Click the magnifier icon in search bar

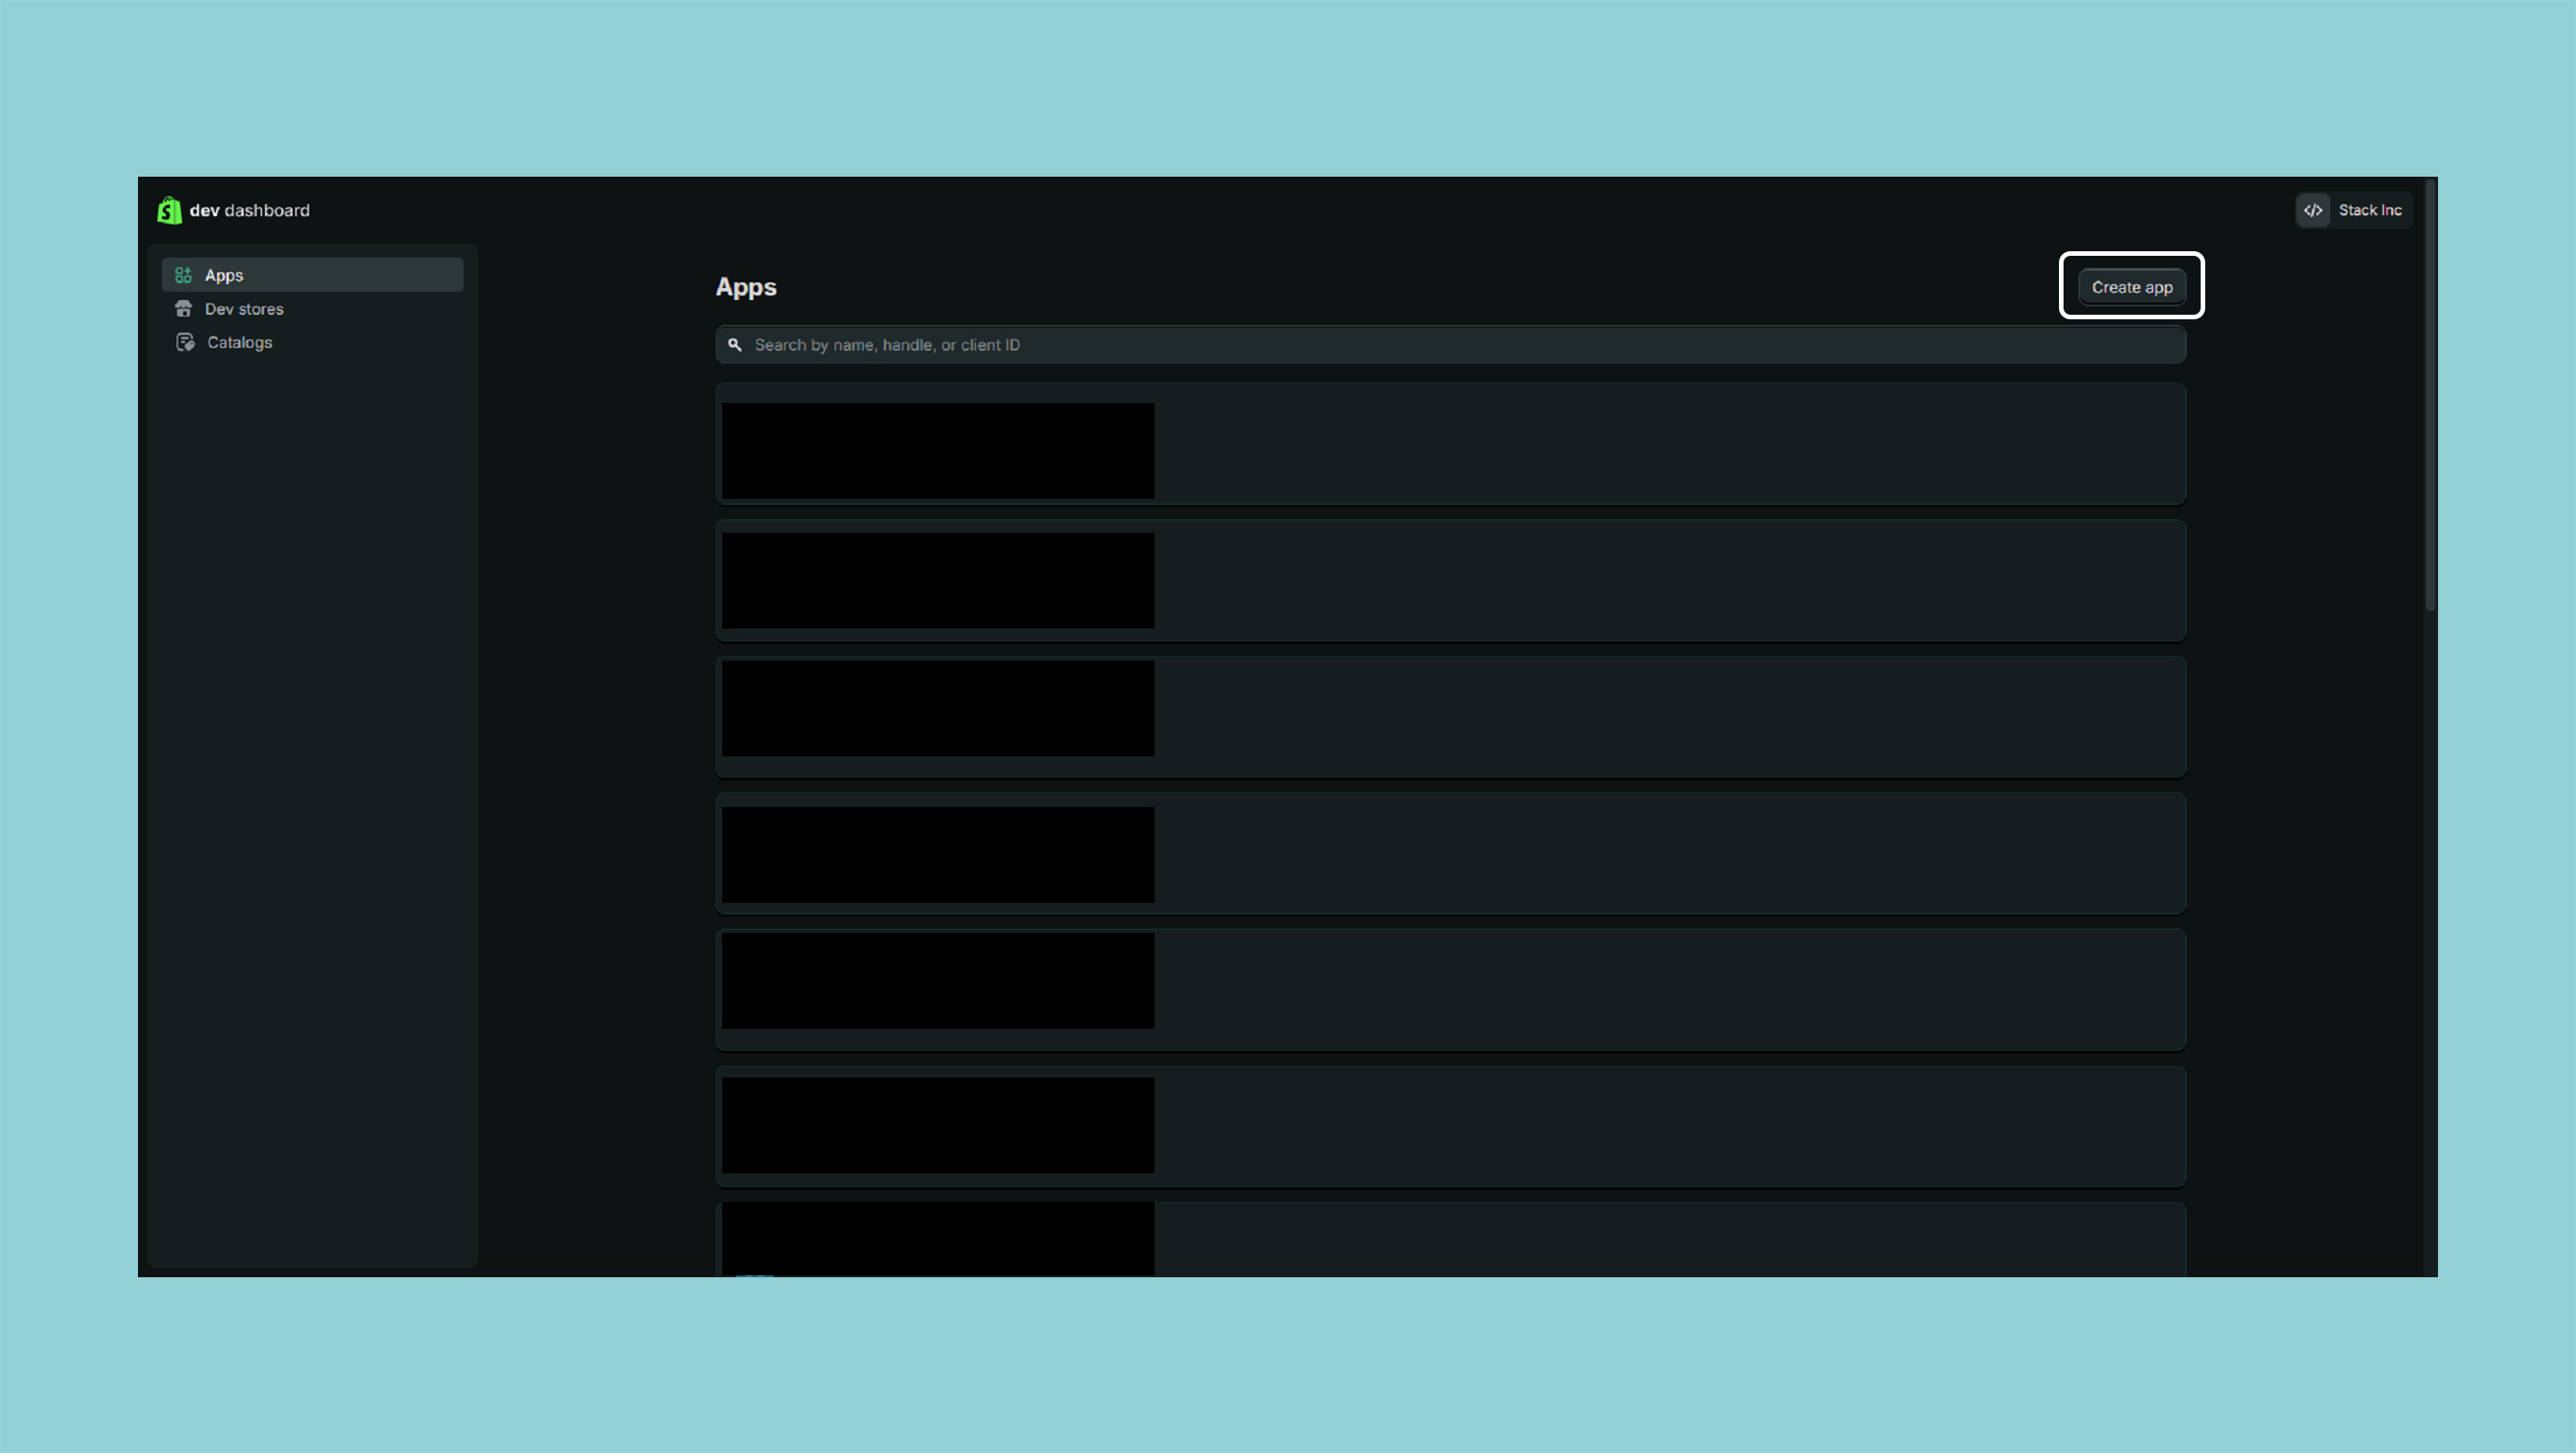(735, 345)
